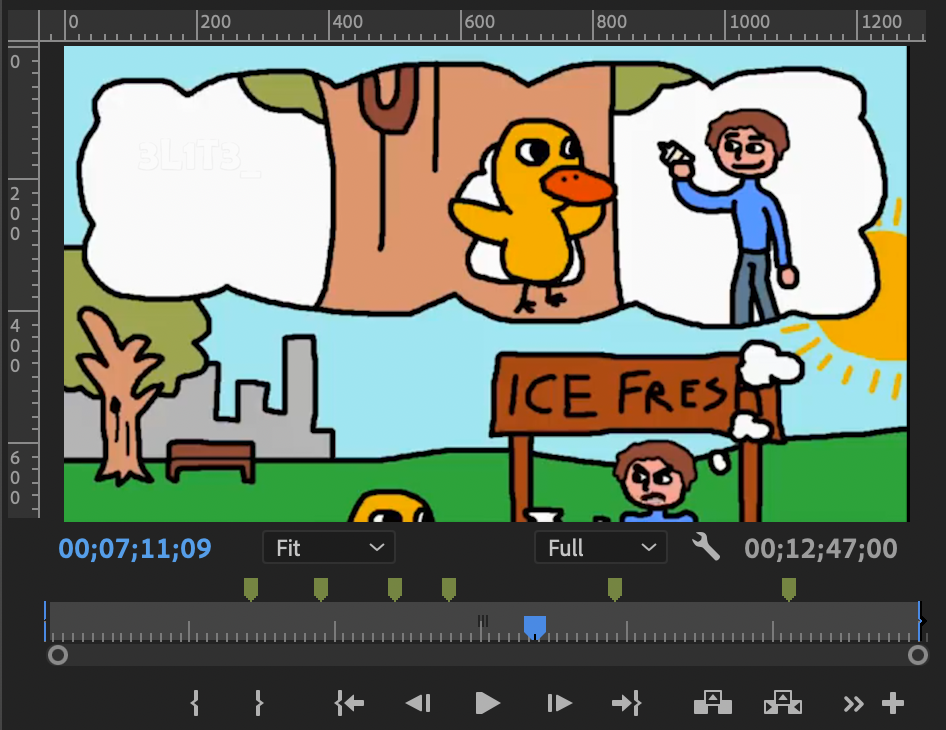Play the program monitor video
Image resolution: width=946 pixels, height=730 pixels.
487,703
